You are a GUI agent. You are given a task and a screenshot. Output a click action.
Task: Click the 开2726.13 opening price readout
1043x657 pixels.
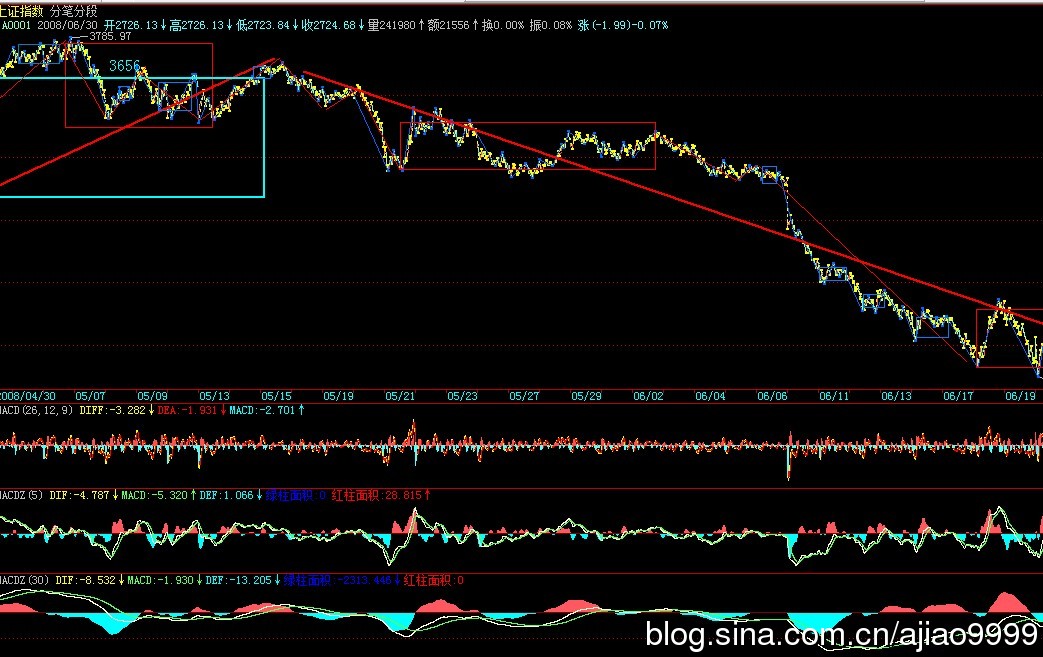click(139, 23)
